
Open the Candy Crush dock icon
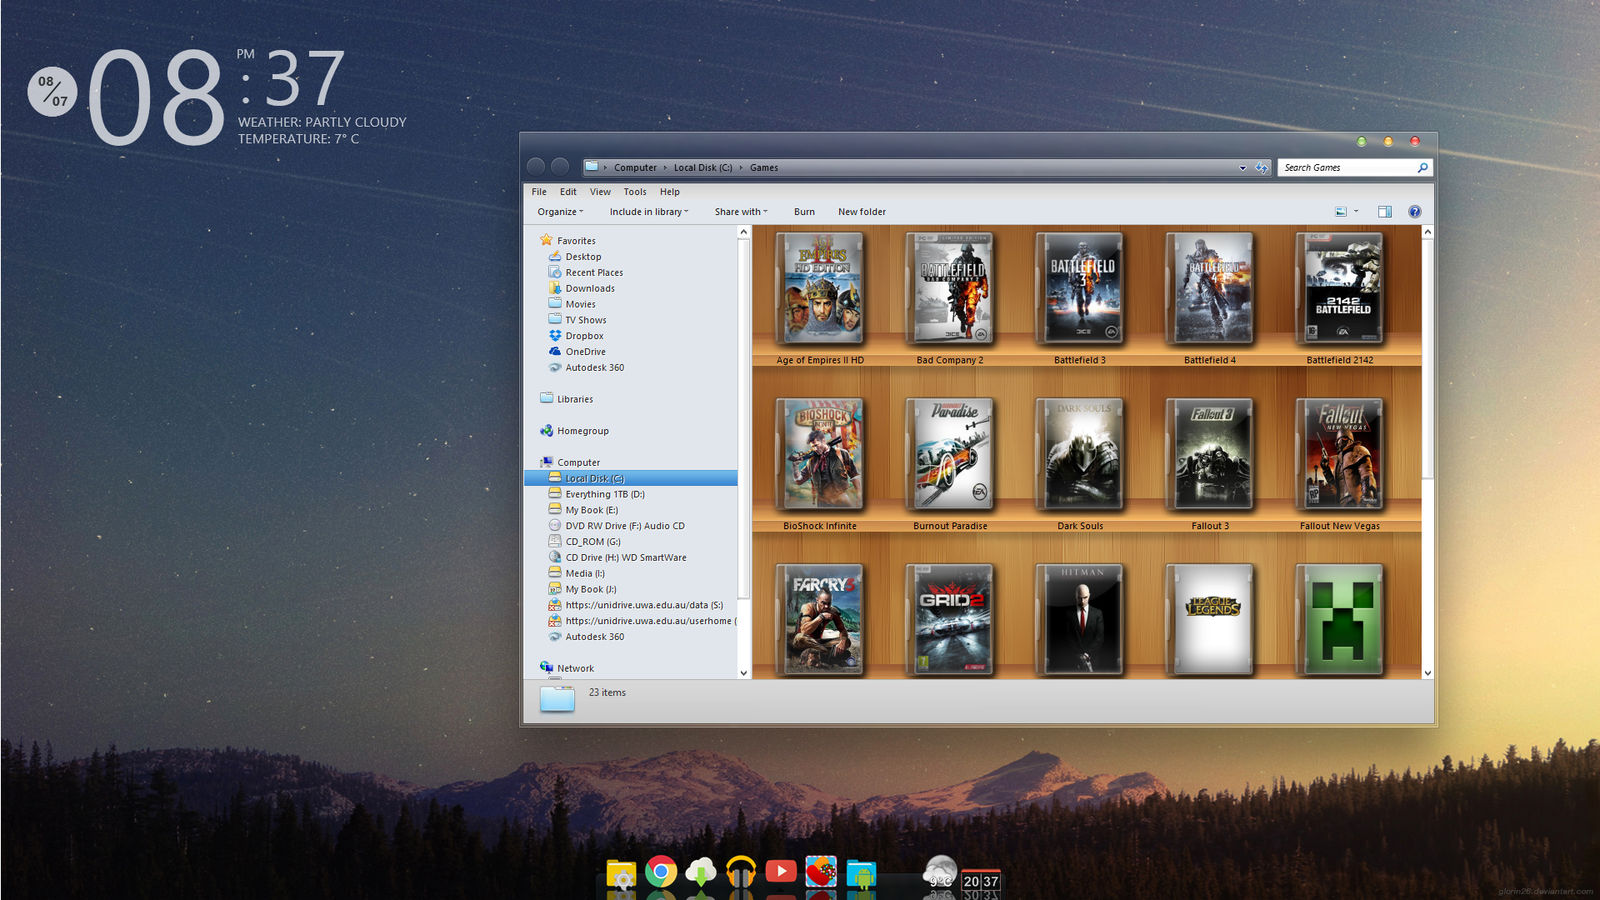point(821,872)
